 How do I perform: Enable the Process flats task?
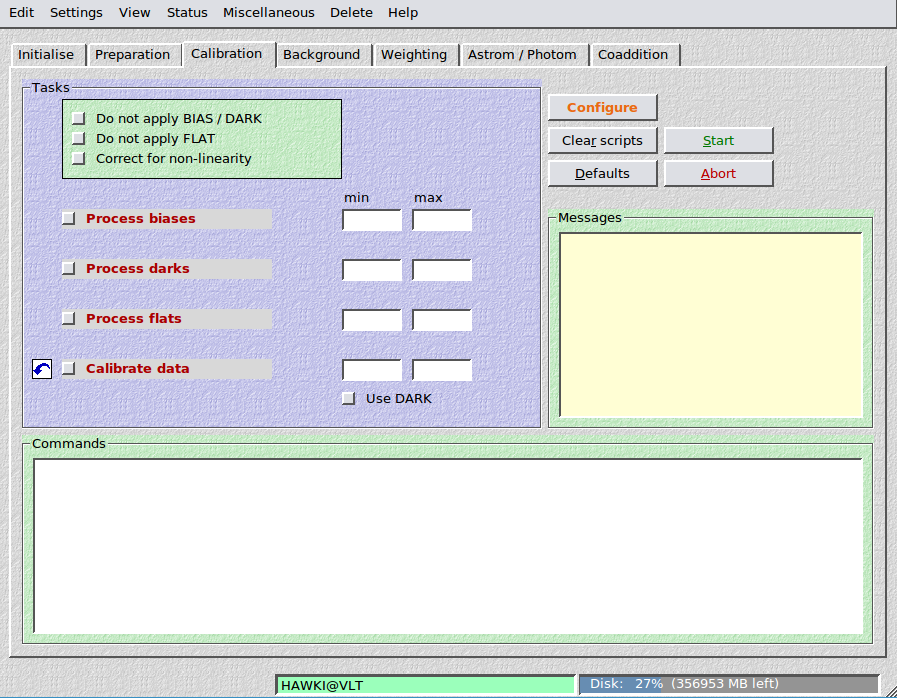(x=69, y=319)
